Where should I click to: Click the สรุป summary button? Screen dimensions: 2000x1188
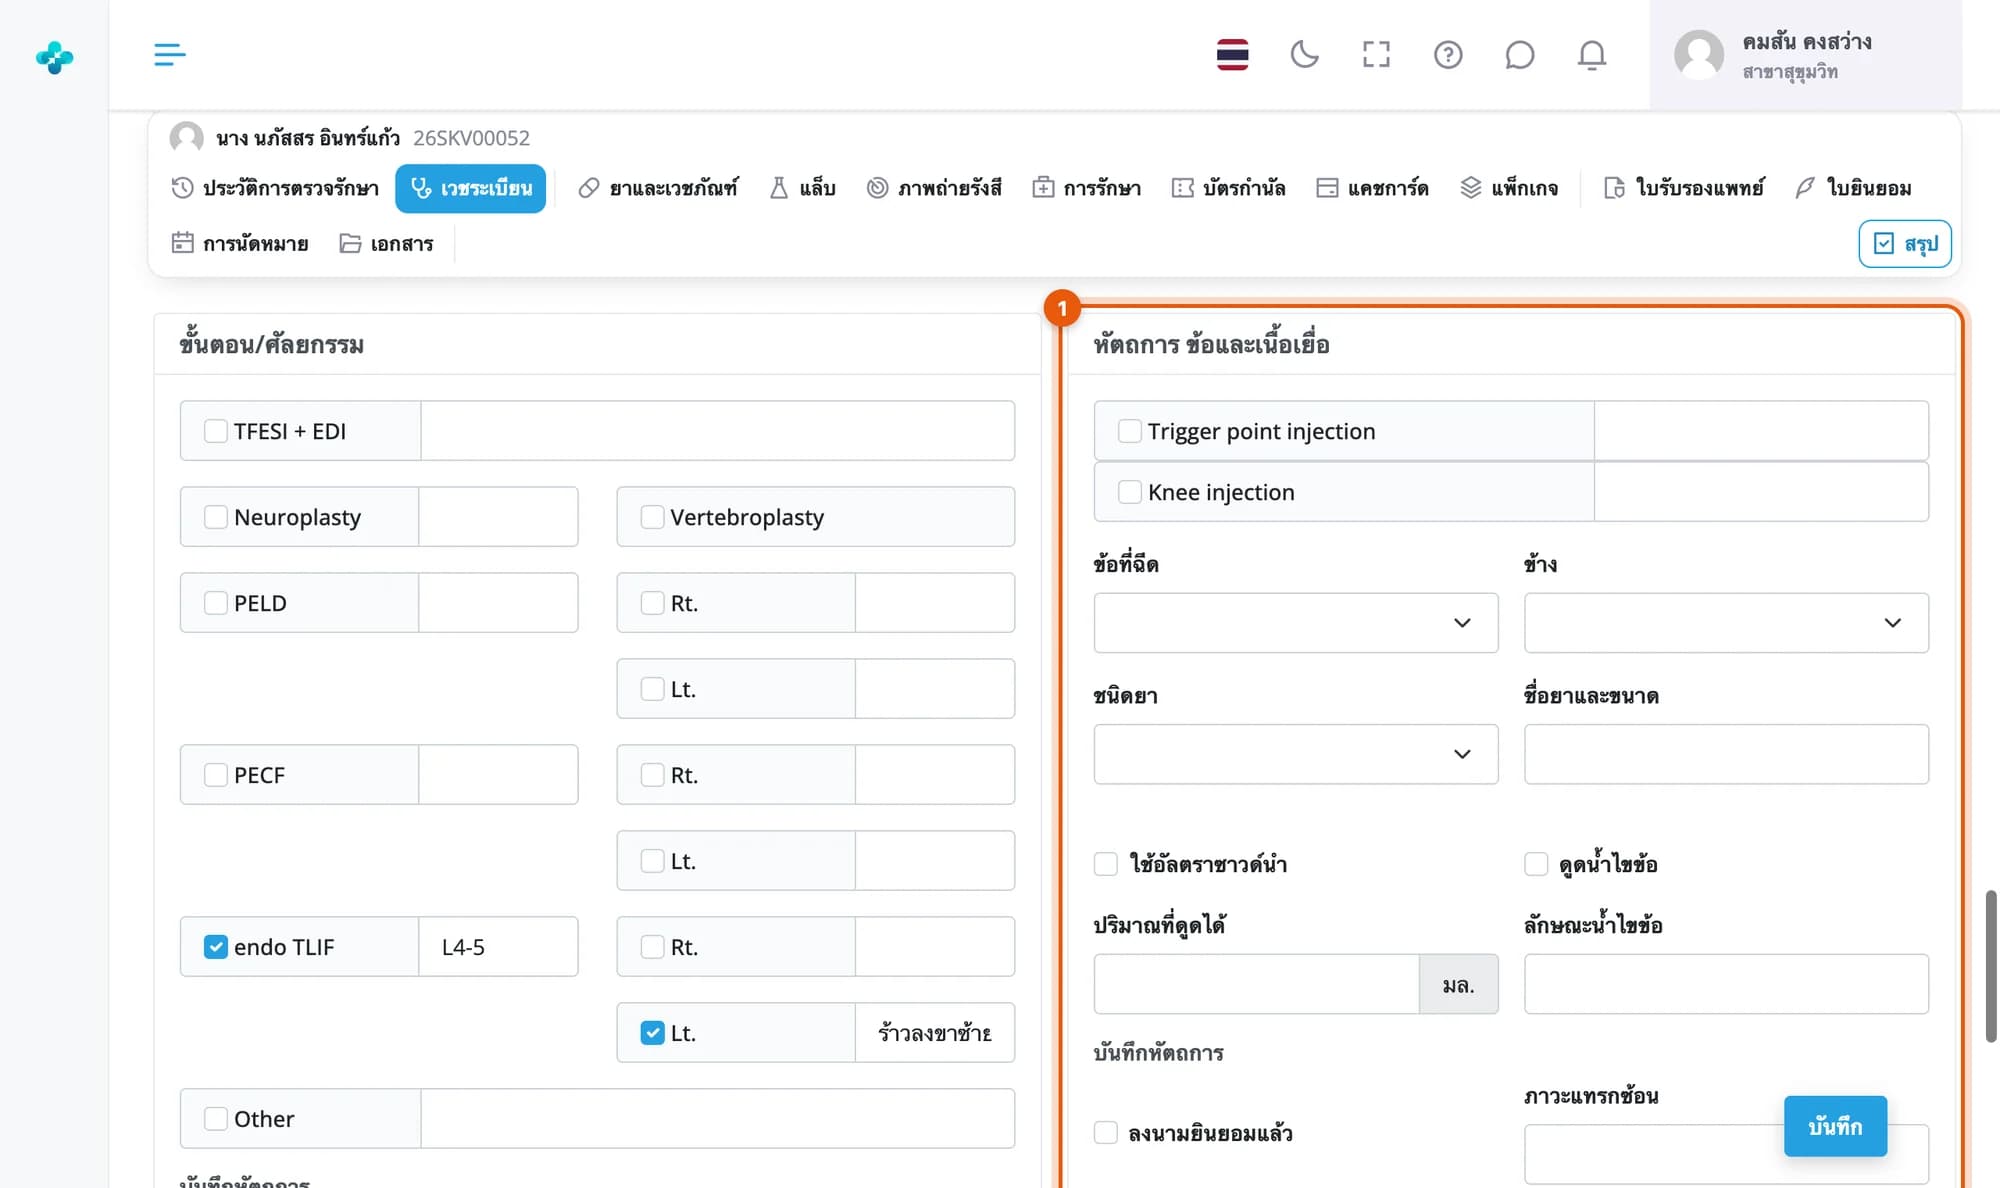click(x=1905, y=244)
